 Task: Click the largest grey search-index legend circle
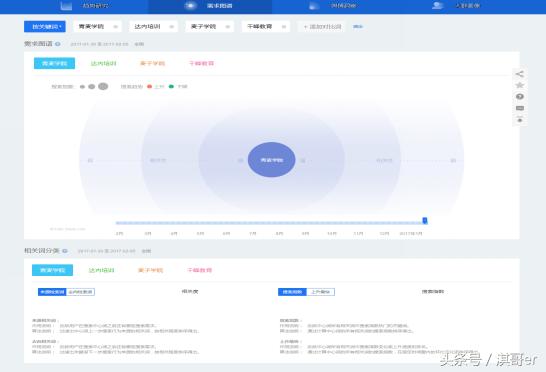point(103,86)
